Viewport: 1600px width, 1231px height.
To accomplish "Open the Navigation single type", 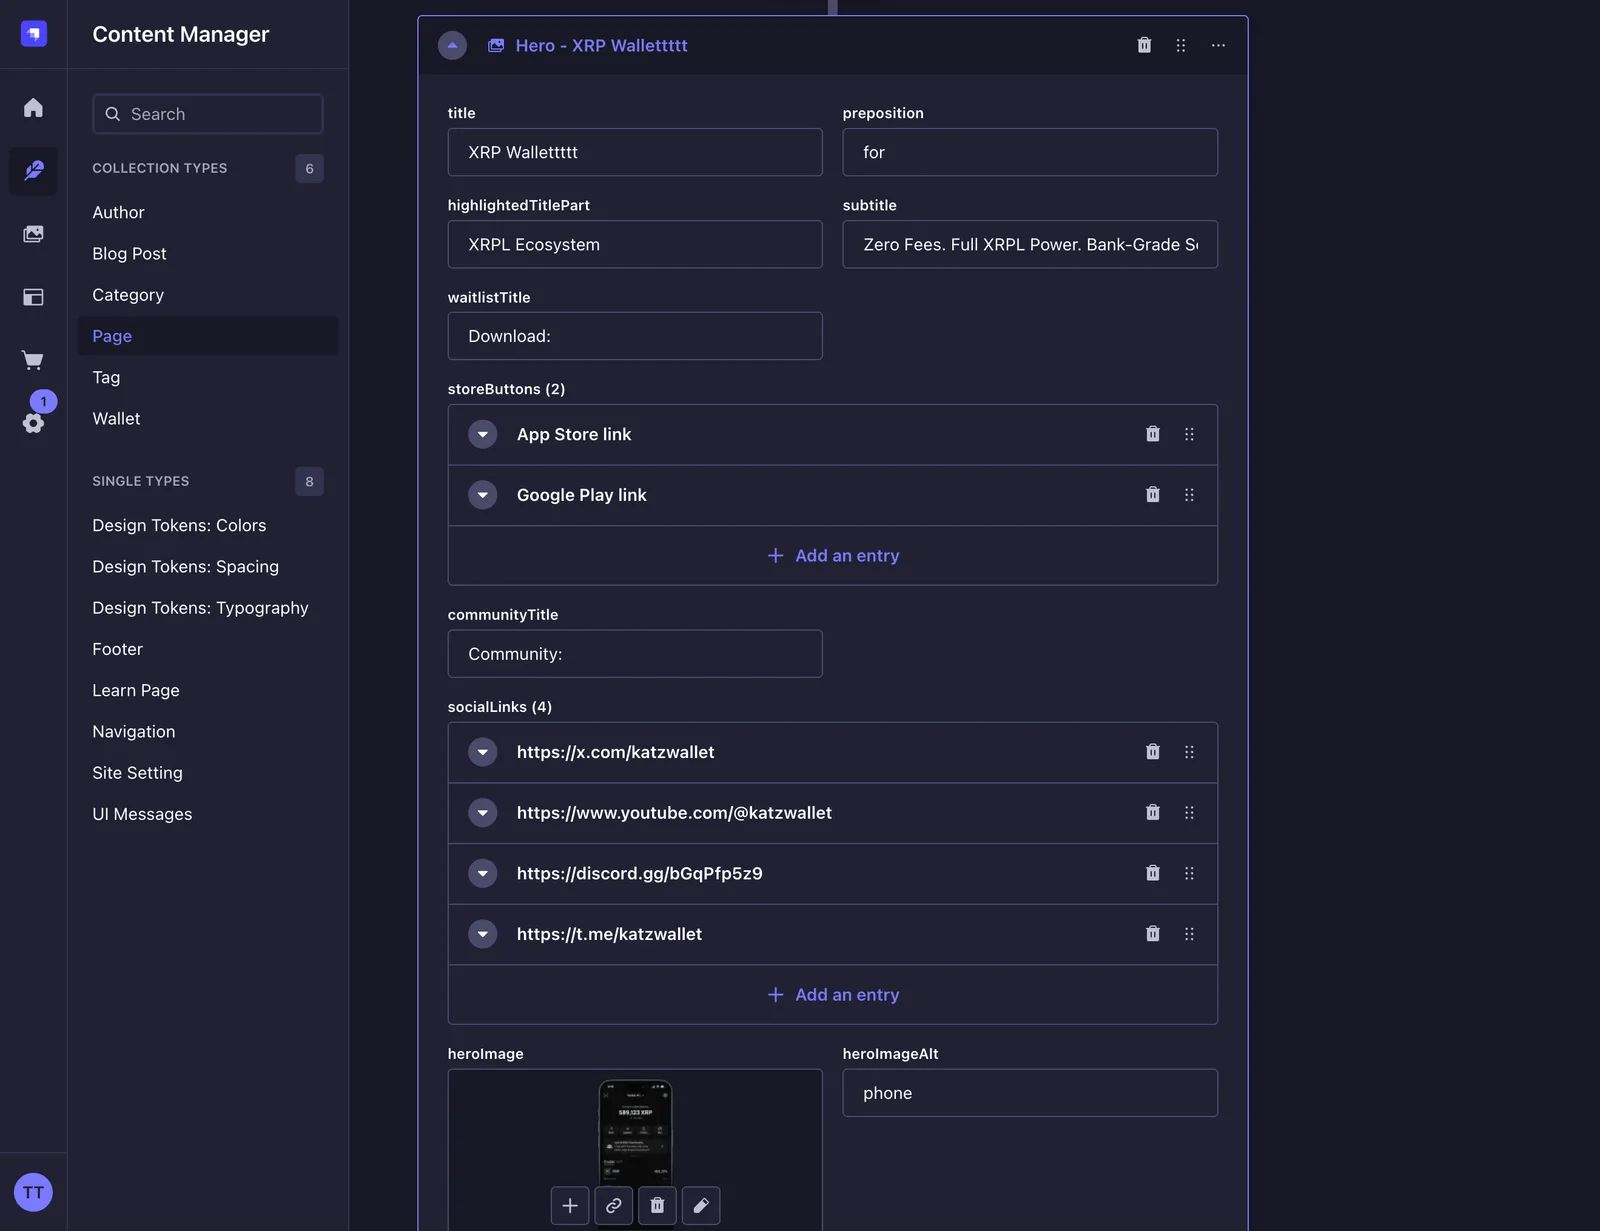I will tap(133, 732).
